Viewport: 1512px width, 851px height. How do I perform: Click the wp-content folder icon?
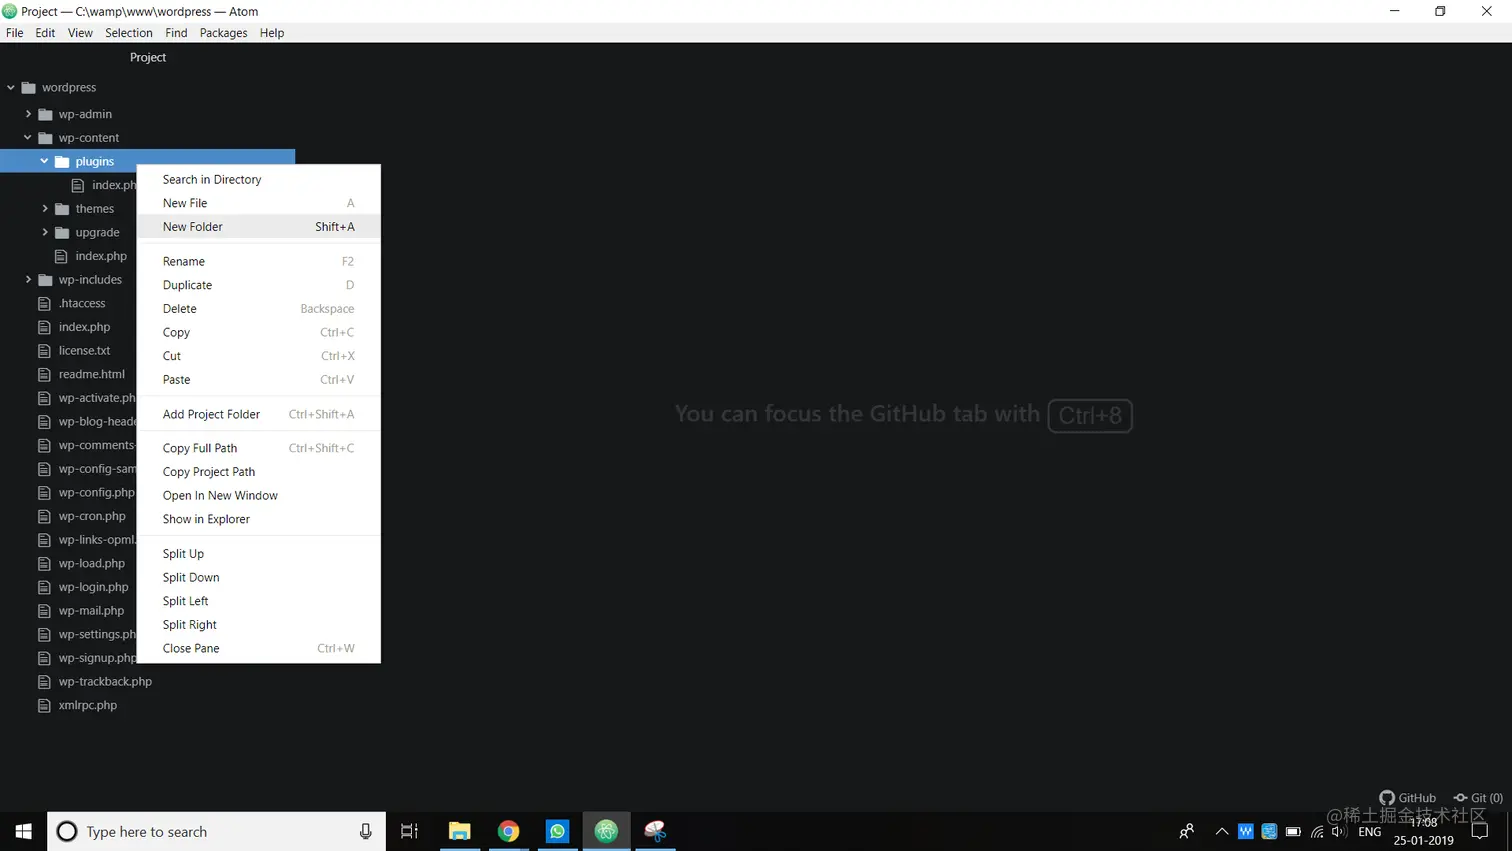click(45, 138)
